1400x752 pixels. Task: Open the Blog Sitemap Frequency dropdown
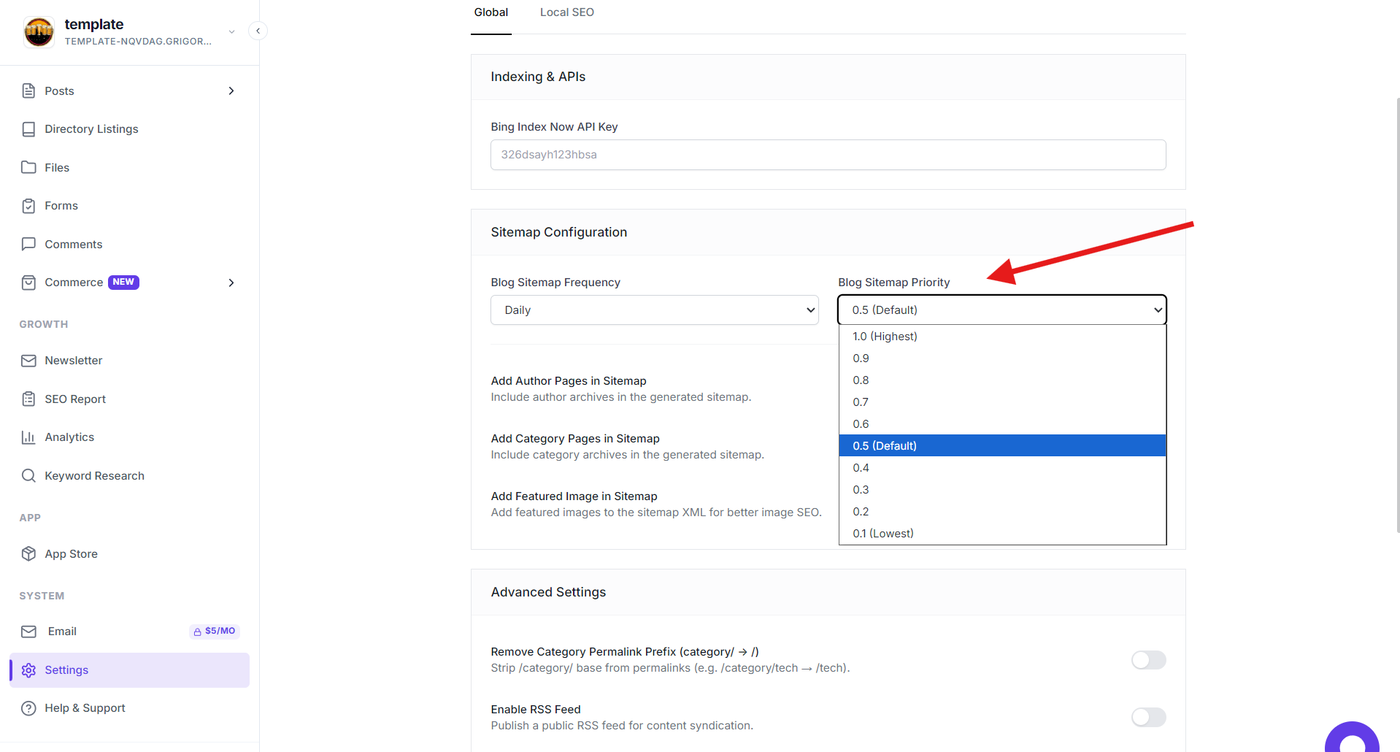click(x=654, y=310)
